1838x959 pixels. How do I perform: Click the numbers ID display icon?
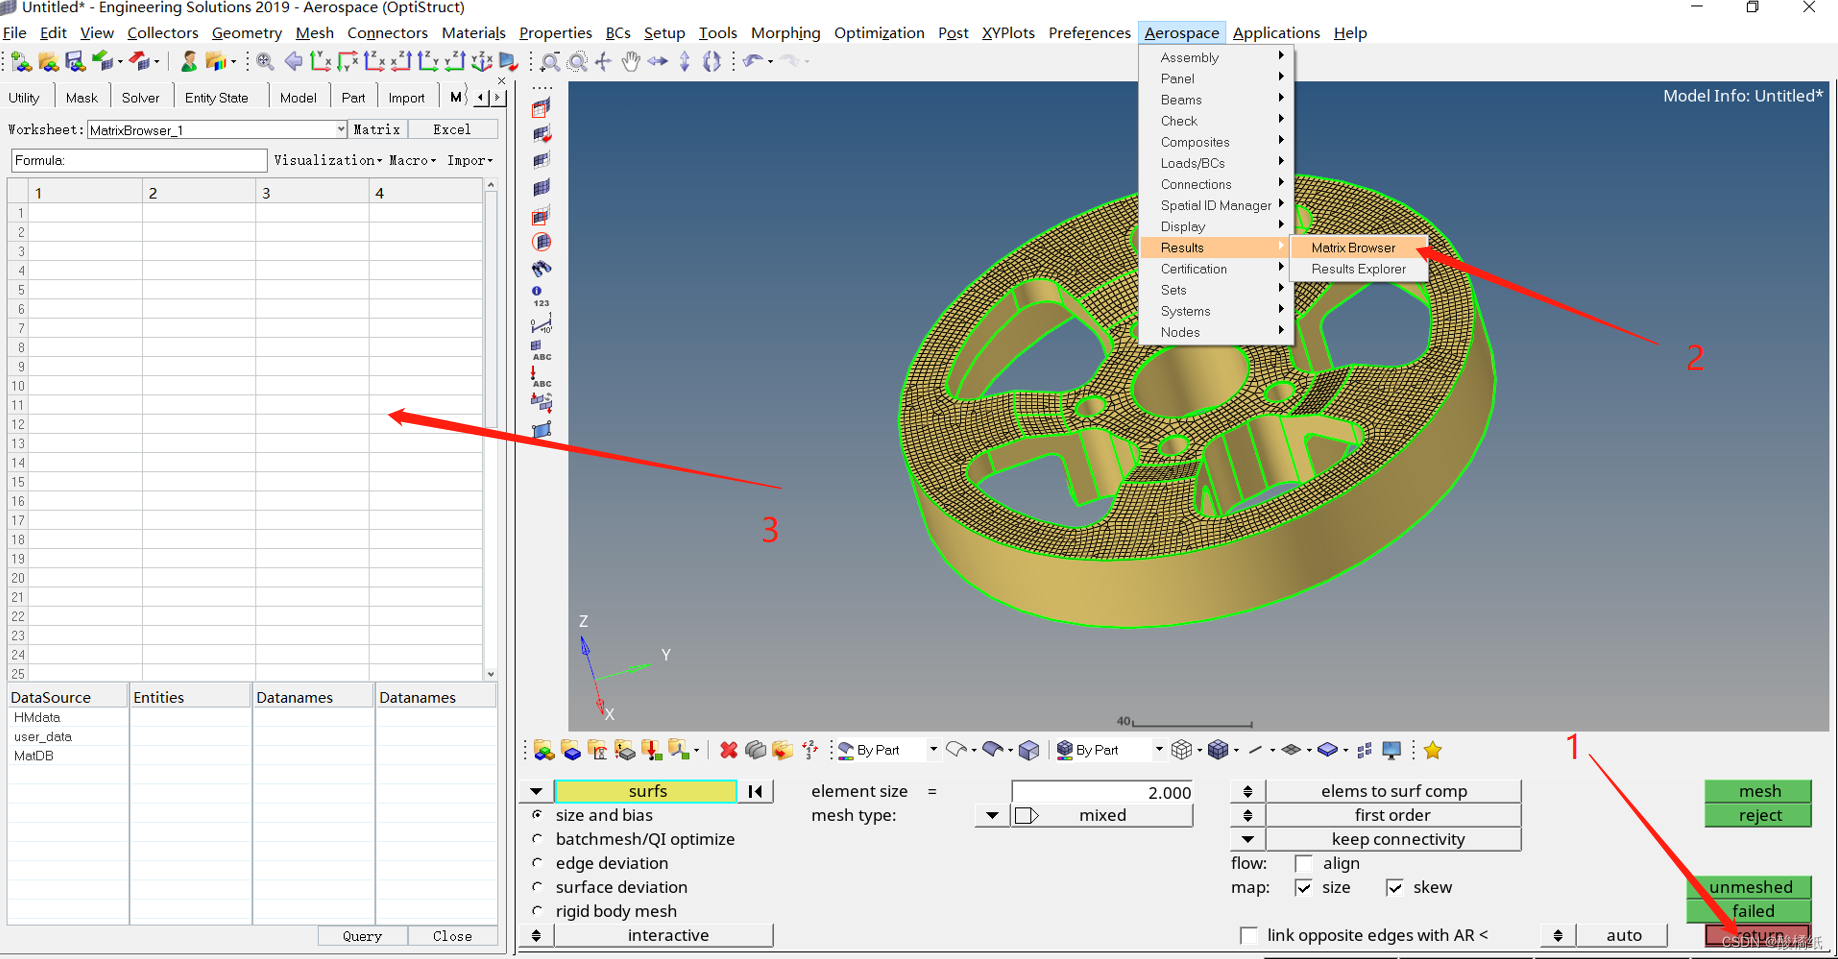(x=541, y=297)
